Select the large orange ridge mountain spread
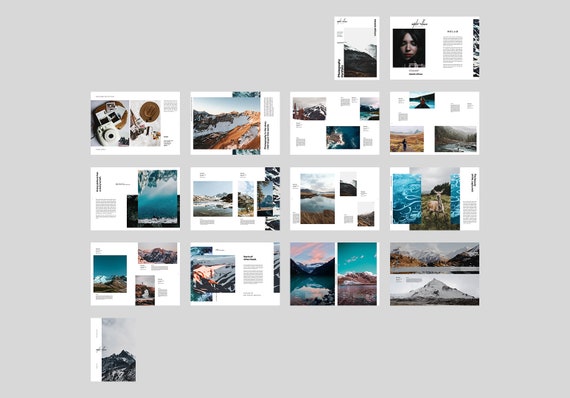 [235, 123]
